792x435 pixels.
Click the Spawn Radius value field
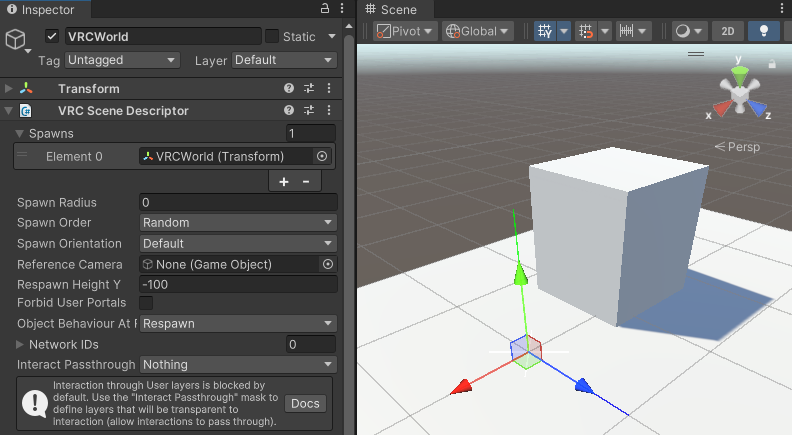[x=238, y=203]
